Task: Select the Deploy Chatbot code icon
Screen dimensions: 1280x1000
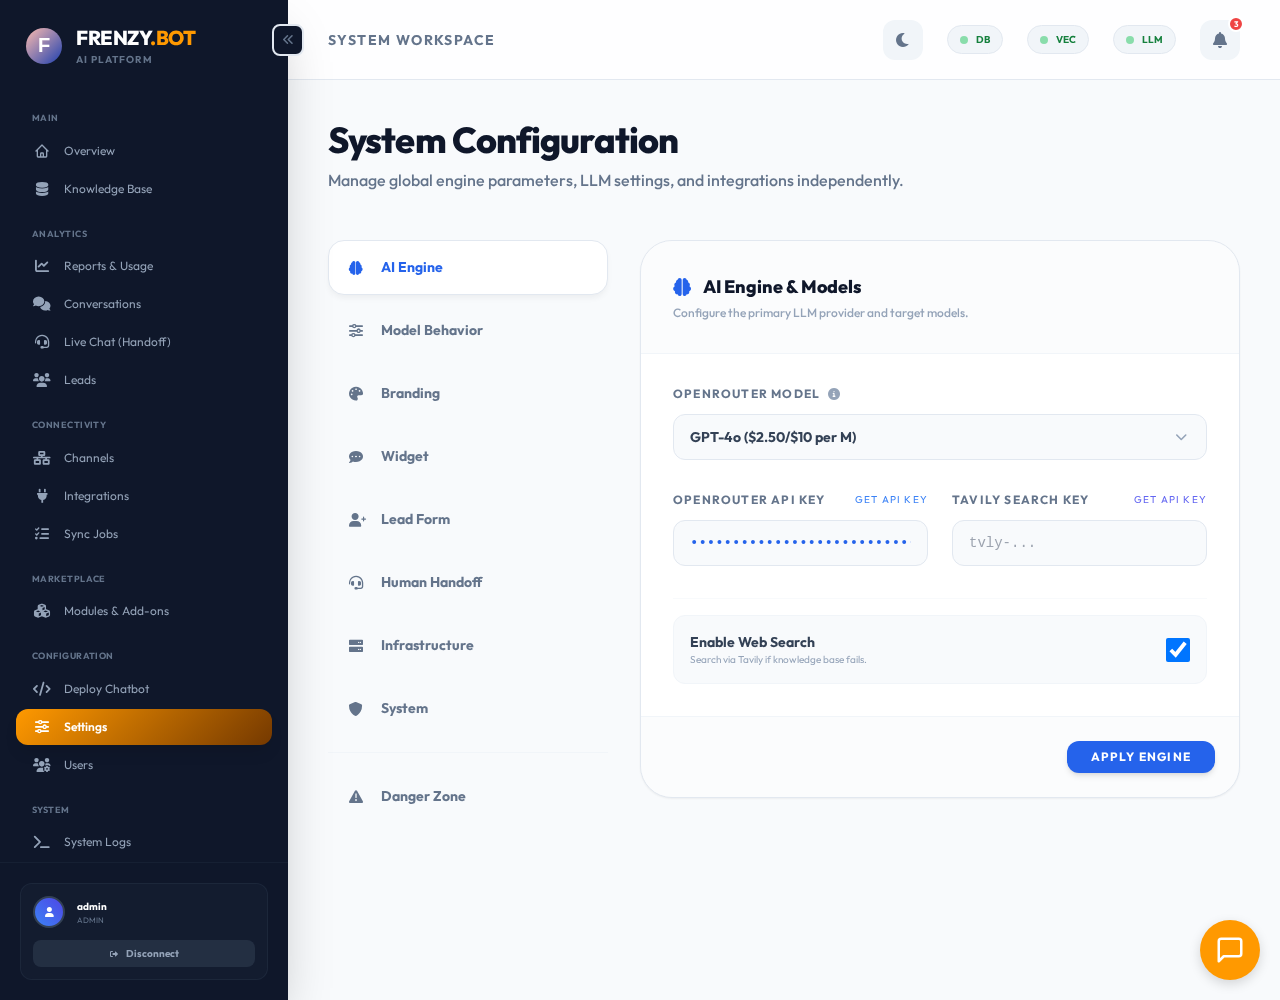Action: click(41, 689)
